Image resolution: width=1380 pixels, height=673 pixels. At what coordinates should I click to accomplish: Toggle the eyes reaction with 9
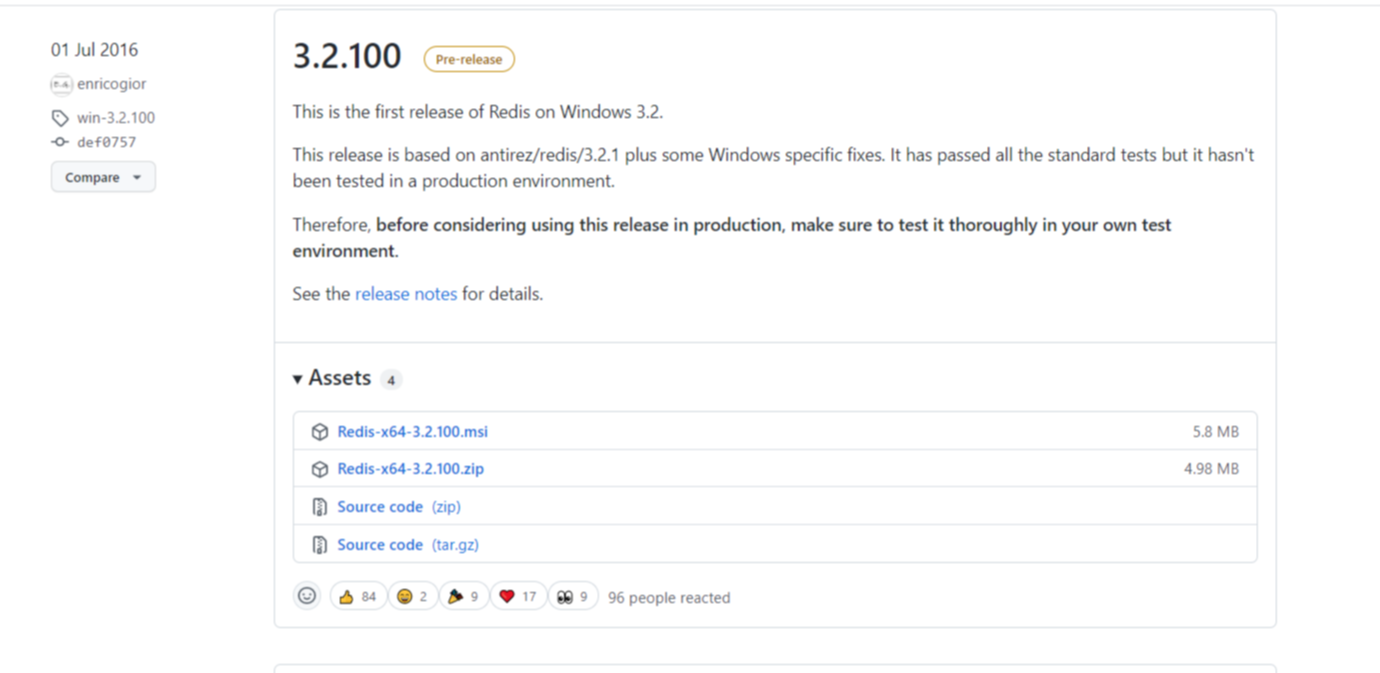coord(573,596)
